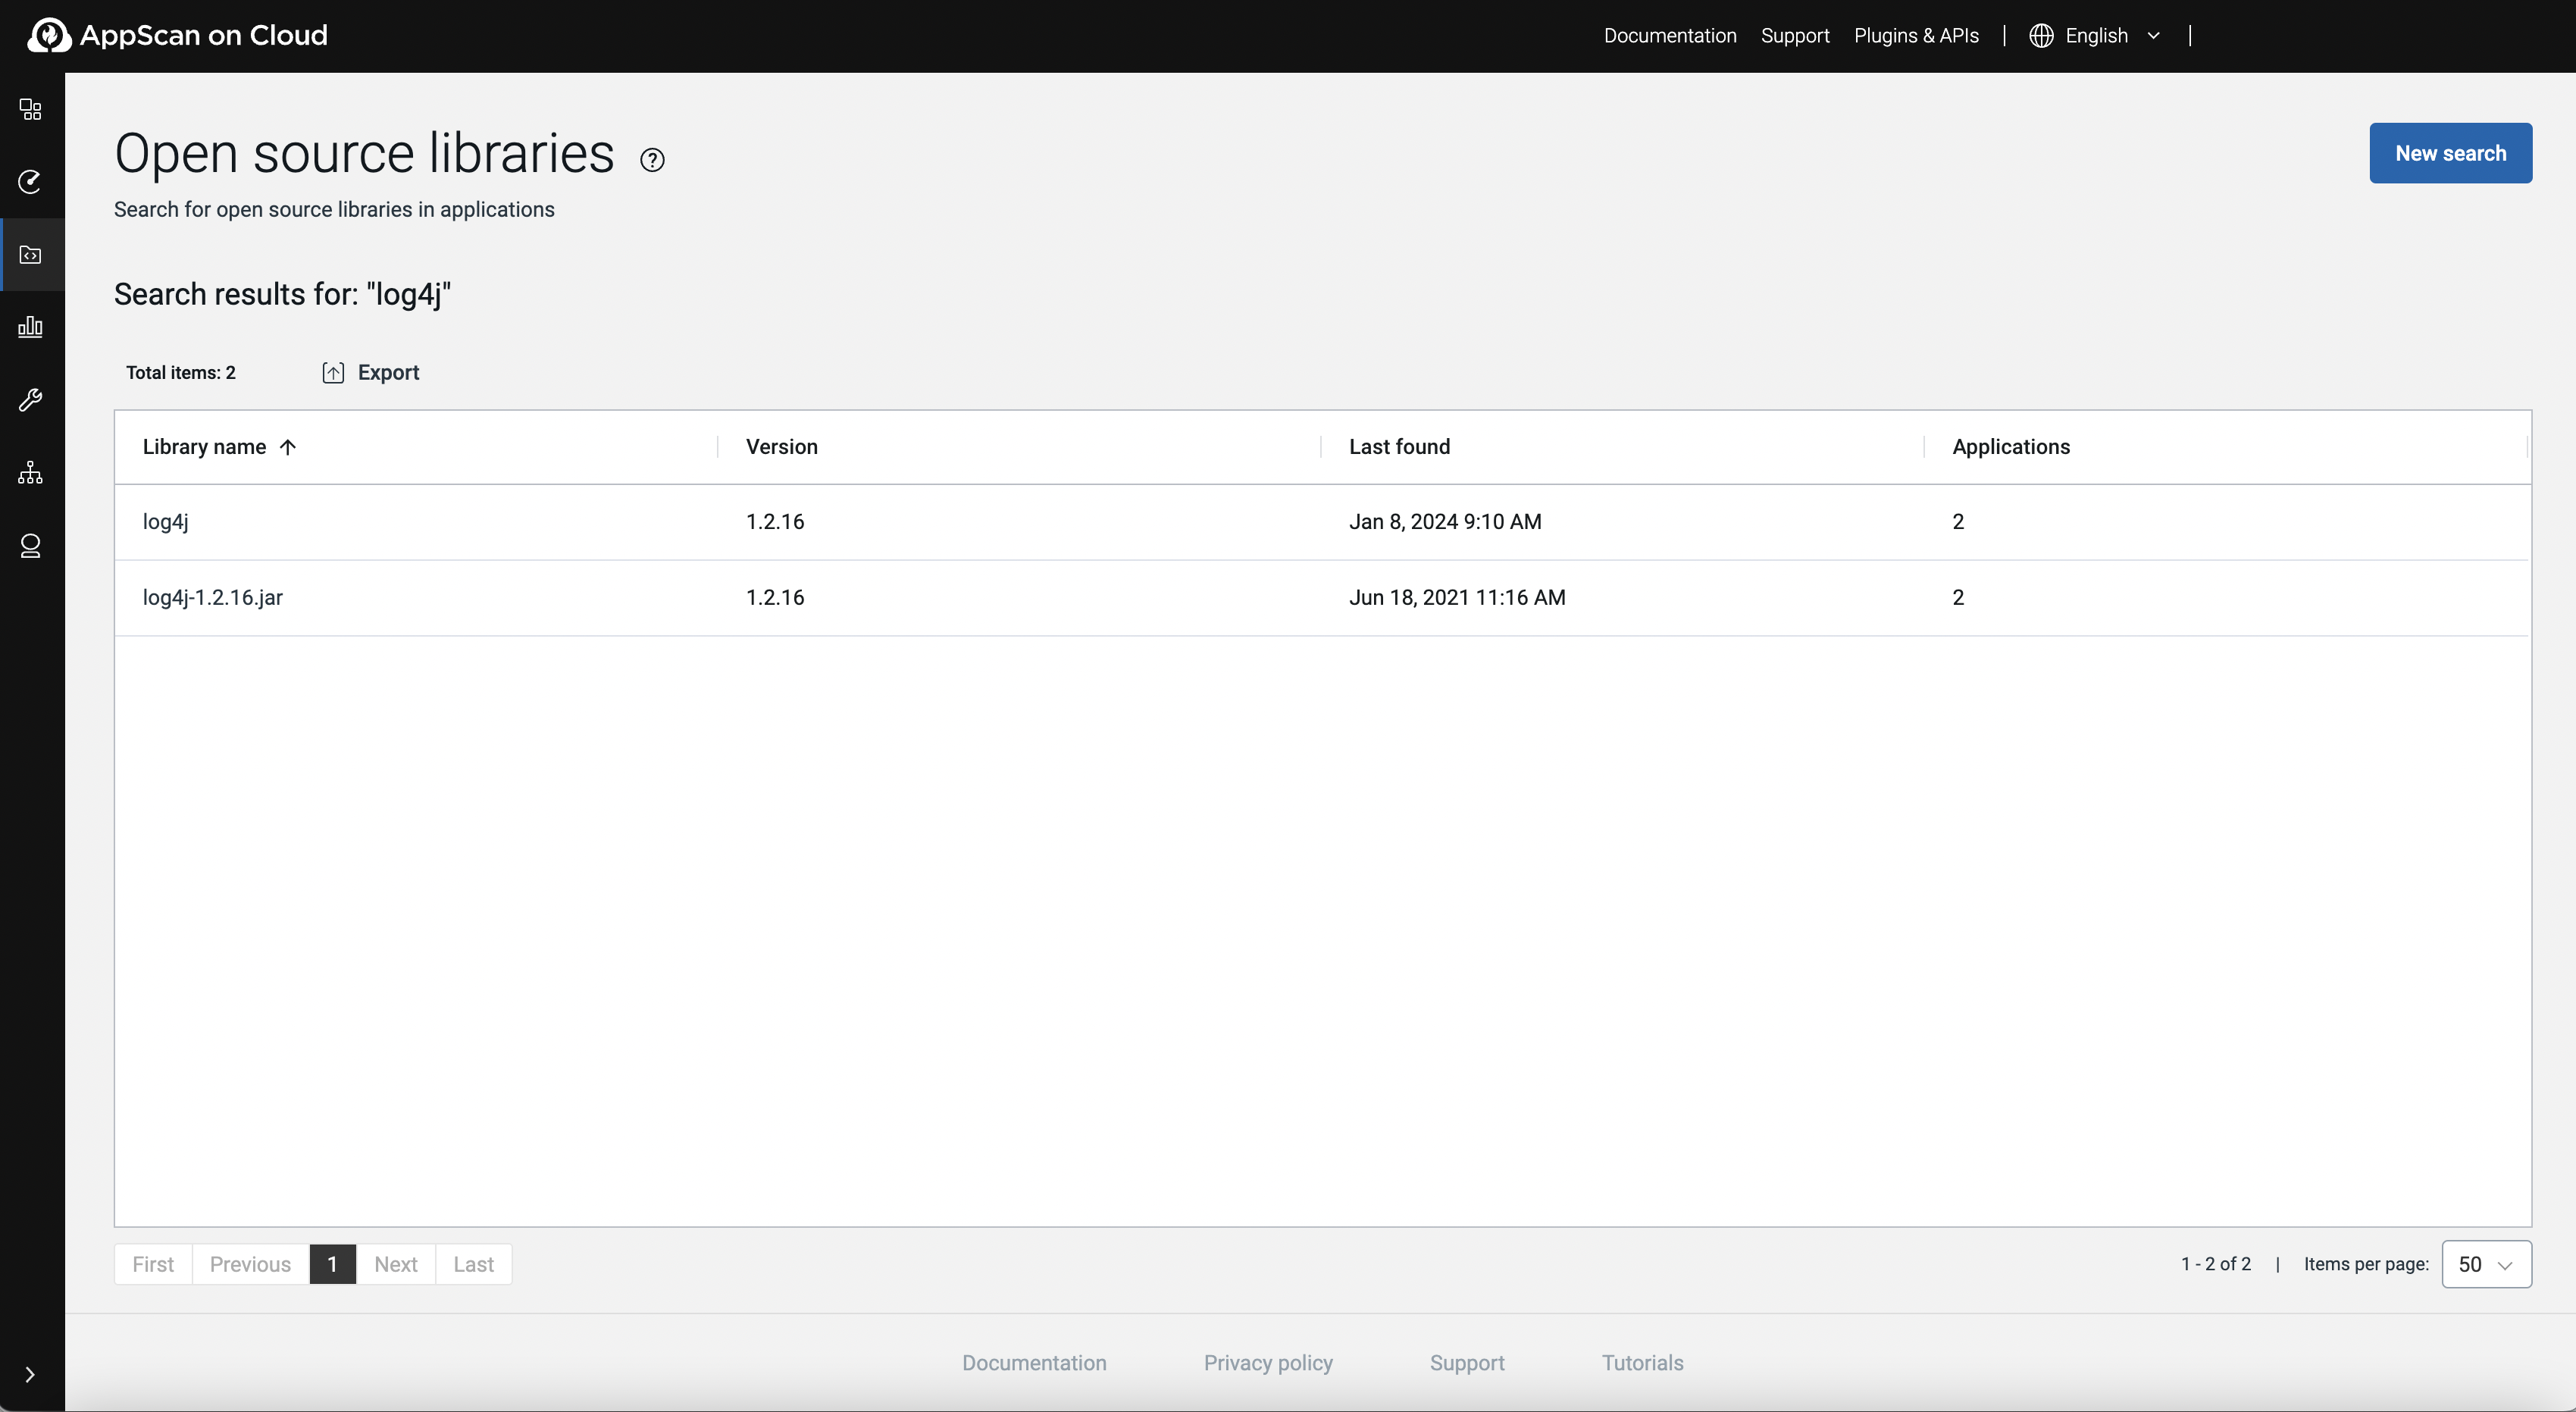This screenshot has width=2576, height=1412.
Task: Click the wrench tools sidebar icon
Action: click(x=31, y=400)
